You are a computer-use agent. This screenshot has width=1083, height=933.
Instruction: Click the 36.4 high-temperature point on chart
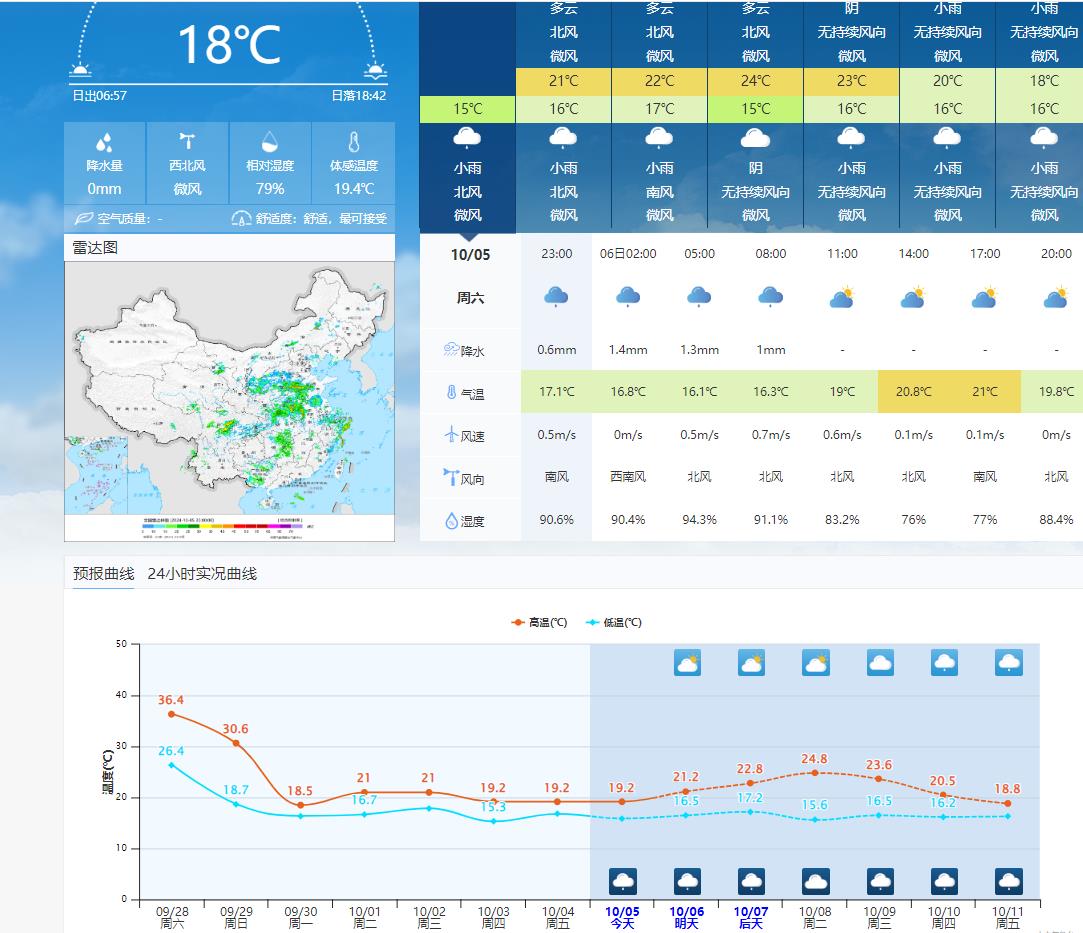pos(171,714)
